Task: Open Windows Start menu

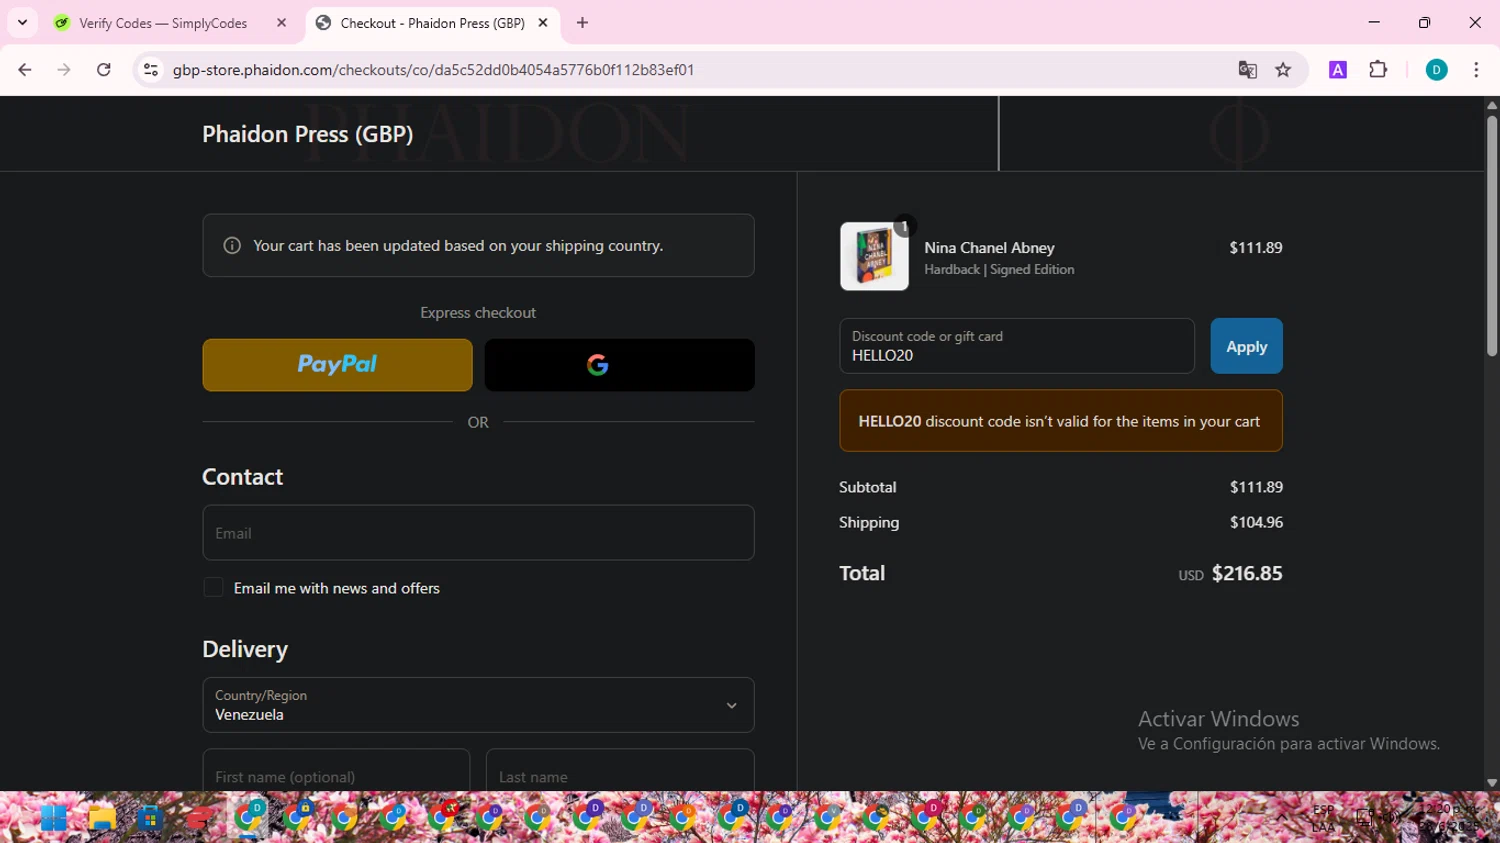Action: (x=53, y=818)
